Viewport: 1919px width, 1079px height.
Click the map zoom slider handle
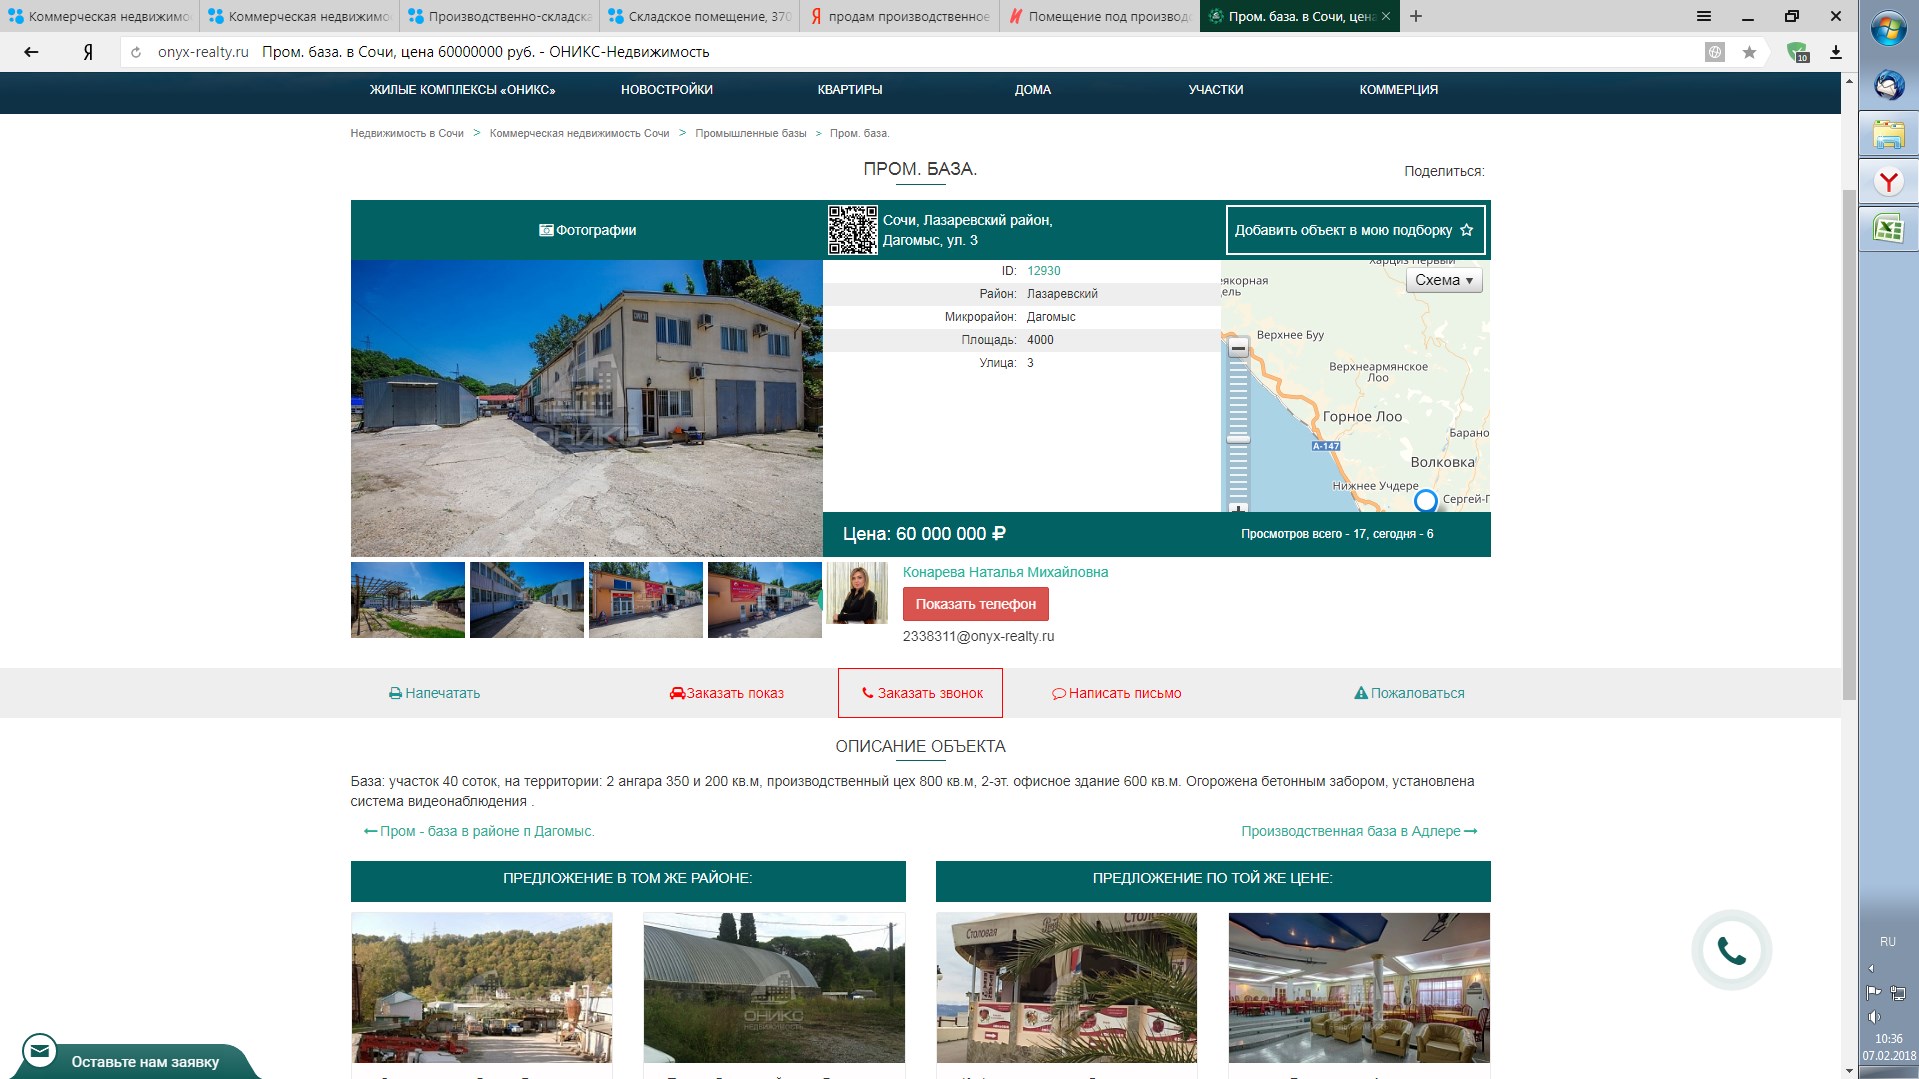tap(1238, 439)
